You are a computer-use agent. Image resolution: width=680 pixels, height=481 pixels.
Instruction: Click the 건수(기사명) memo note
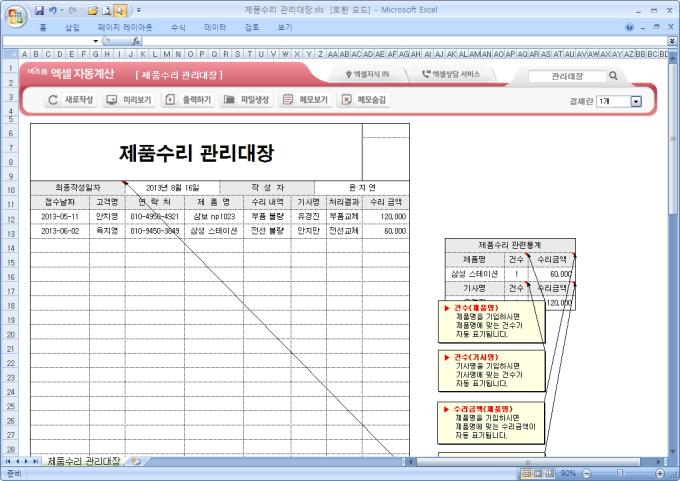tap(492, 371)
